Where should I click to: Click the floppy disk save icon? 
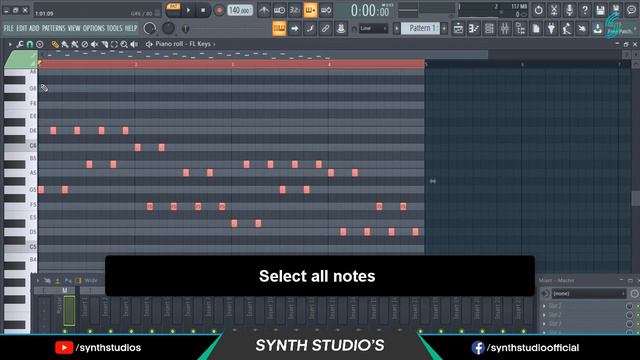coord(600,10)
